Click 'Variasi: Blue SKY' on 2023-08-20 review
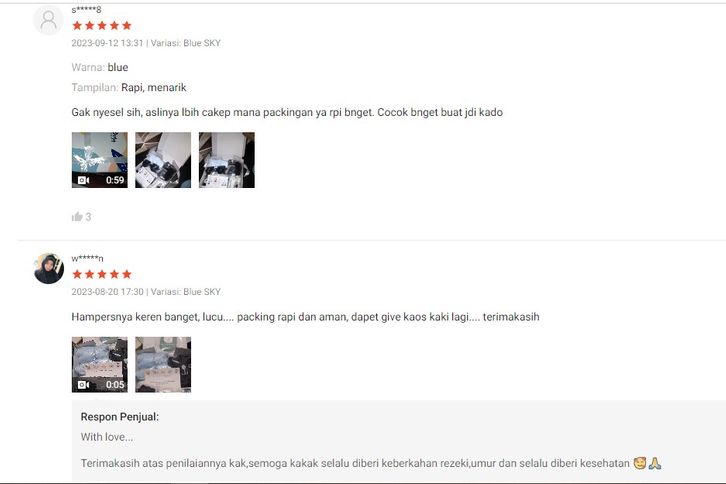Viewport: 726px width, 484px height. 186,292
